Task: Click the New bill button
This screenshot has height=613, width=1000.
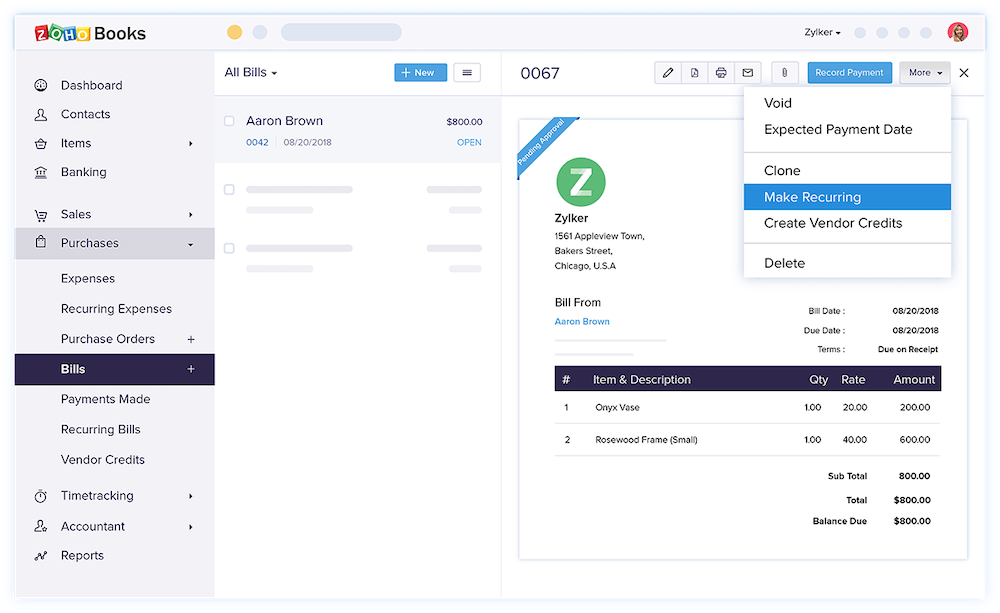Action: (420, 73)
